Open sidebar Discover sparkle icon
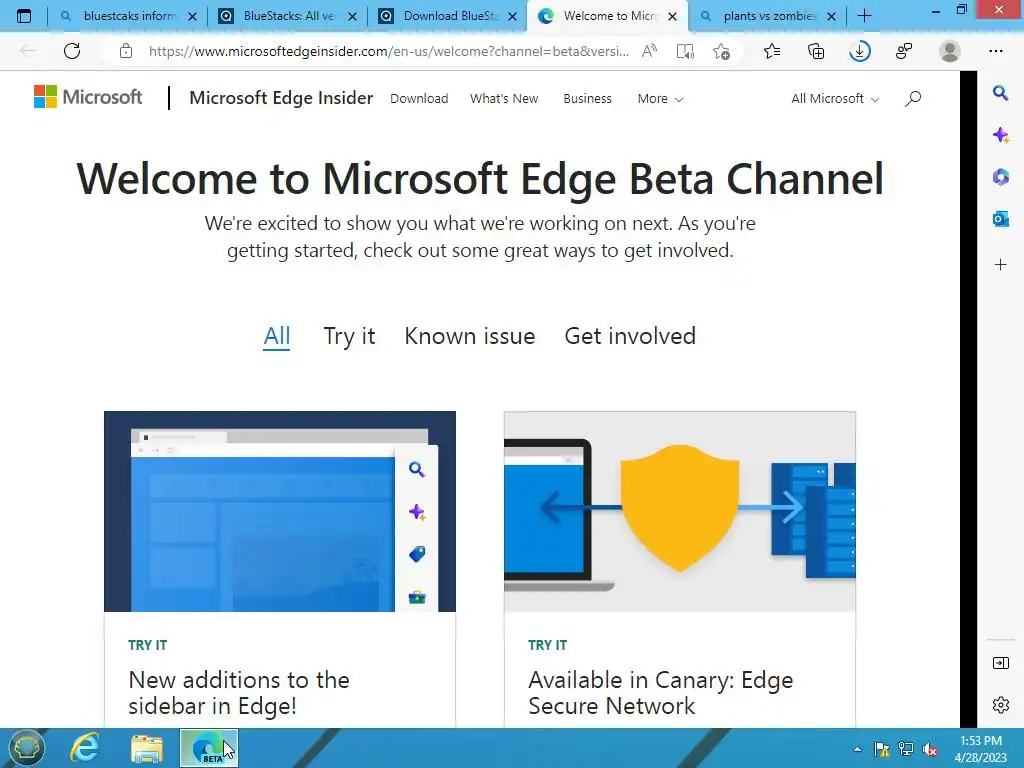1024x768 pixels. click(x=1000, y=135)
